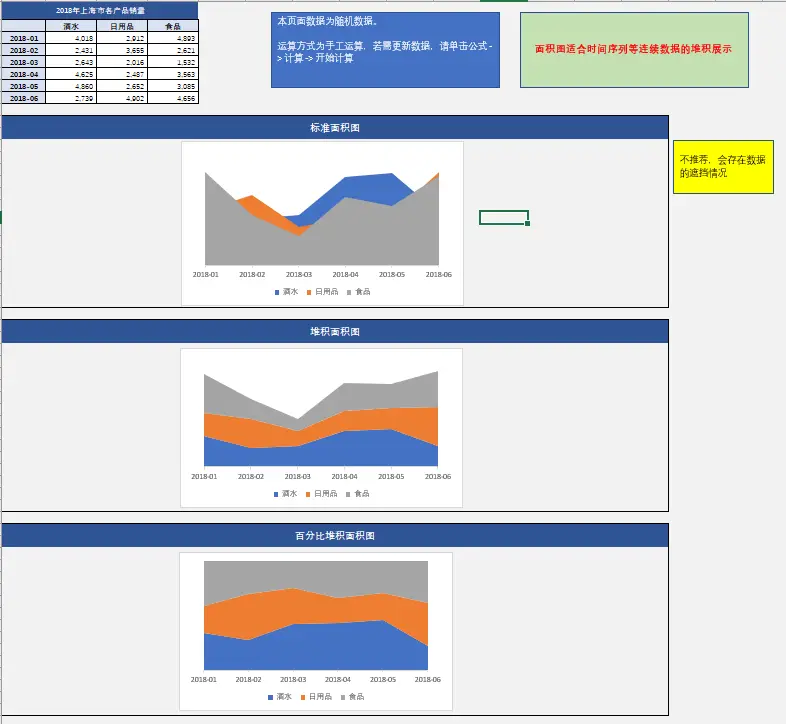Click the blue 酒水 area in standard area chart
The image size is (786, 724).
click(x=368, y=188)
